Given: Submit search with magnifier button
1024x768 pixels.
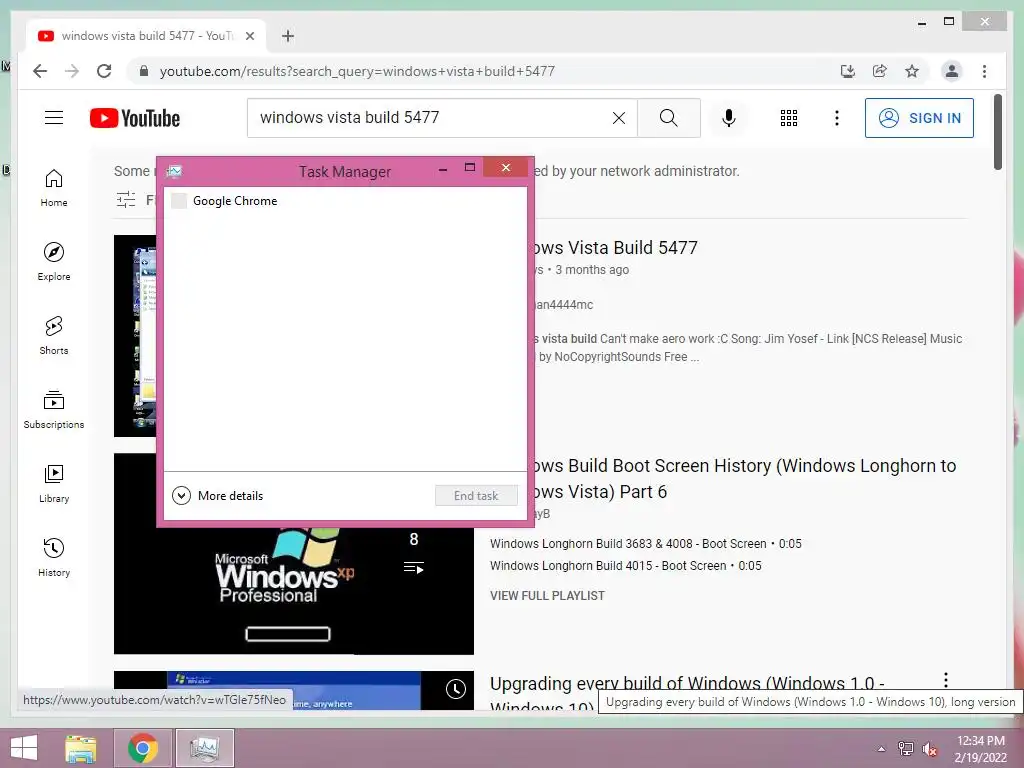Looking at the screenshot, I should [x=669, y=118].
